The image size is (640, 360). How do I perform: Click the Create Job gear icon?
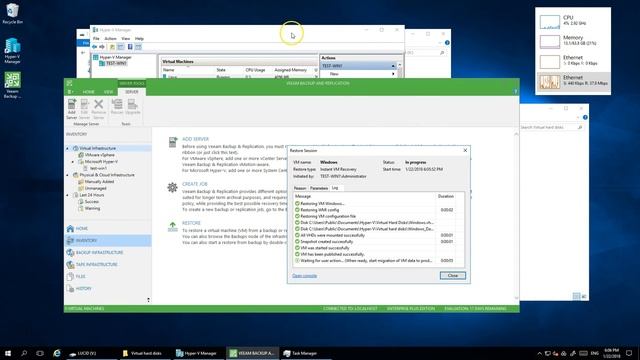[172, 187]
